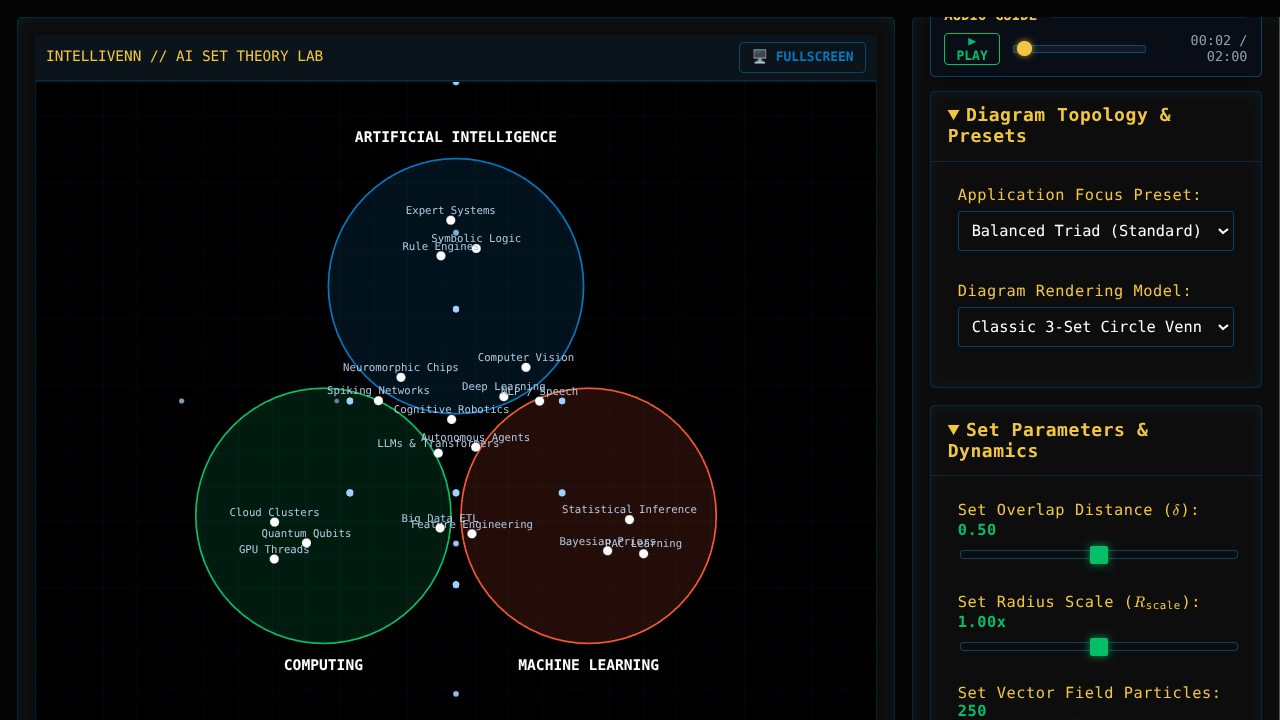
Task: Select the Rule Engines node
Action: 441,256
